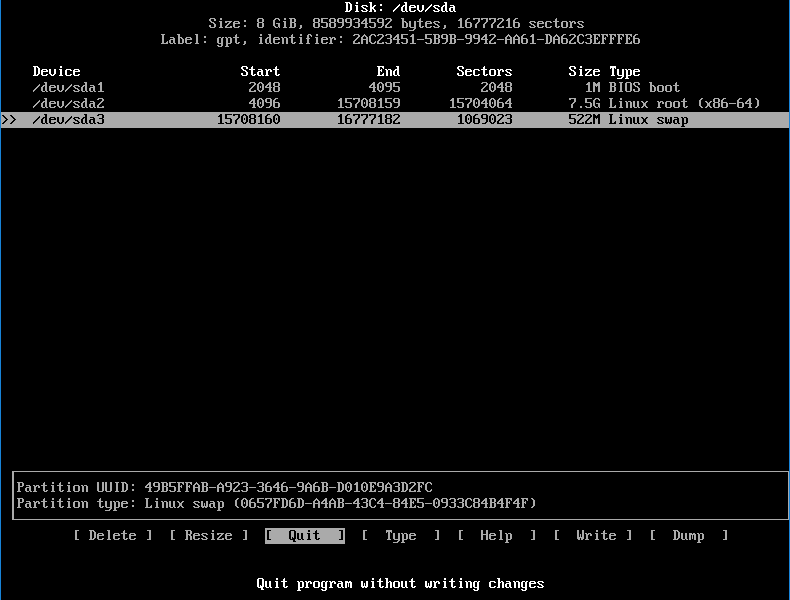This screenshot has width=790, height=600.
Task: Open the Type menu option
Action: (401, 535)
